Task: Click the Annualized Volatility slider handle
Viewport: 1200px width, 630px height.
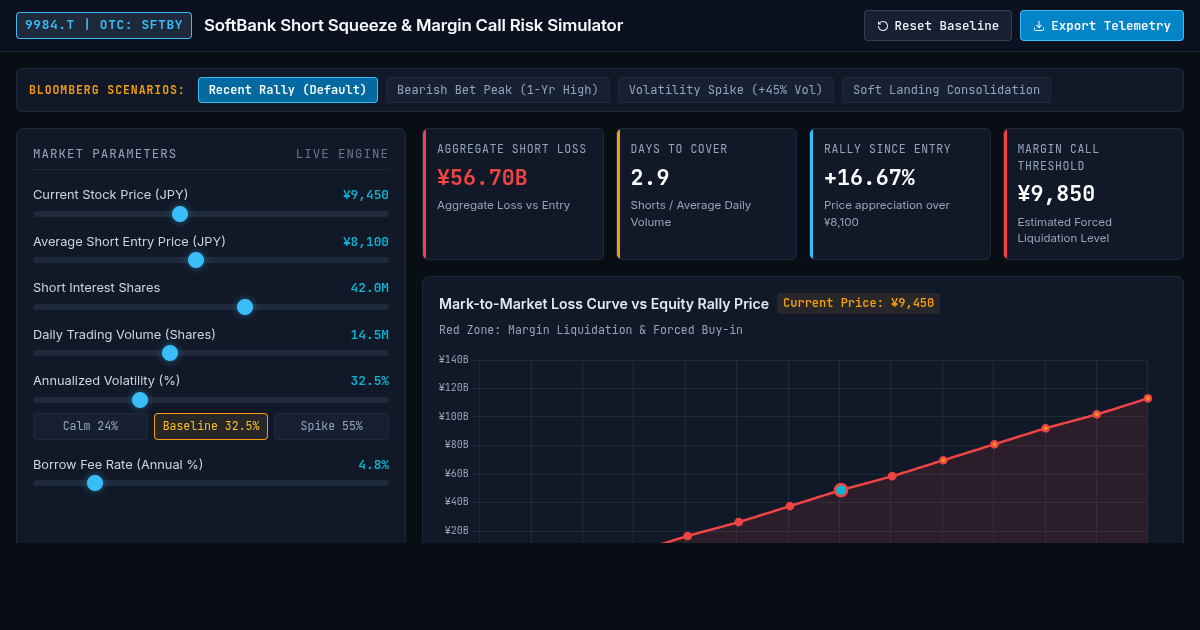Action: (140, 400)
